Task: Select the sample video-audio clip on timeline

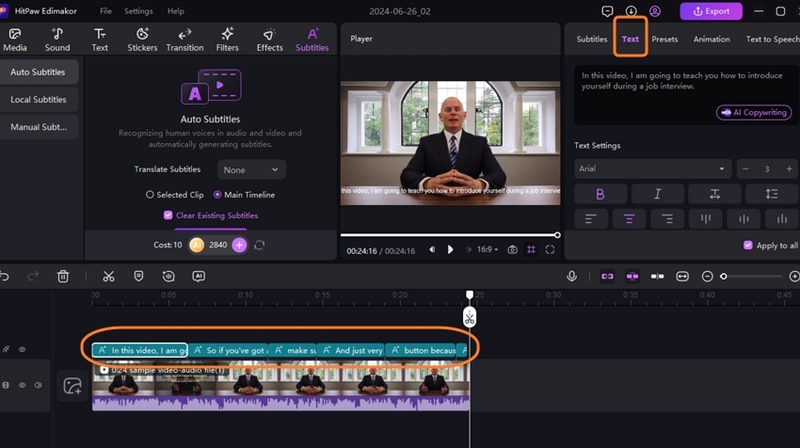Action: tap(281, 386)
